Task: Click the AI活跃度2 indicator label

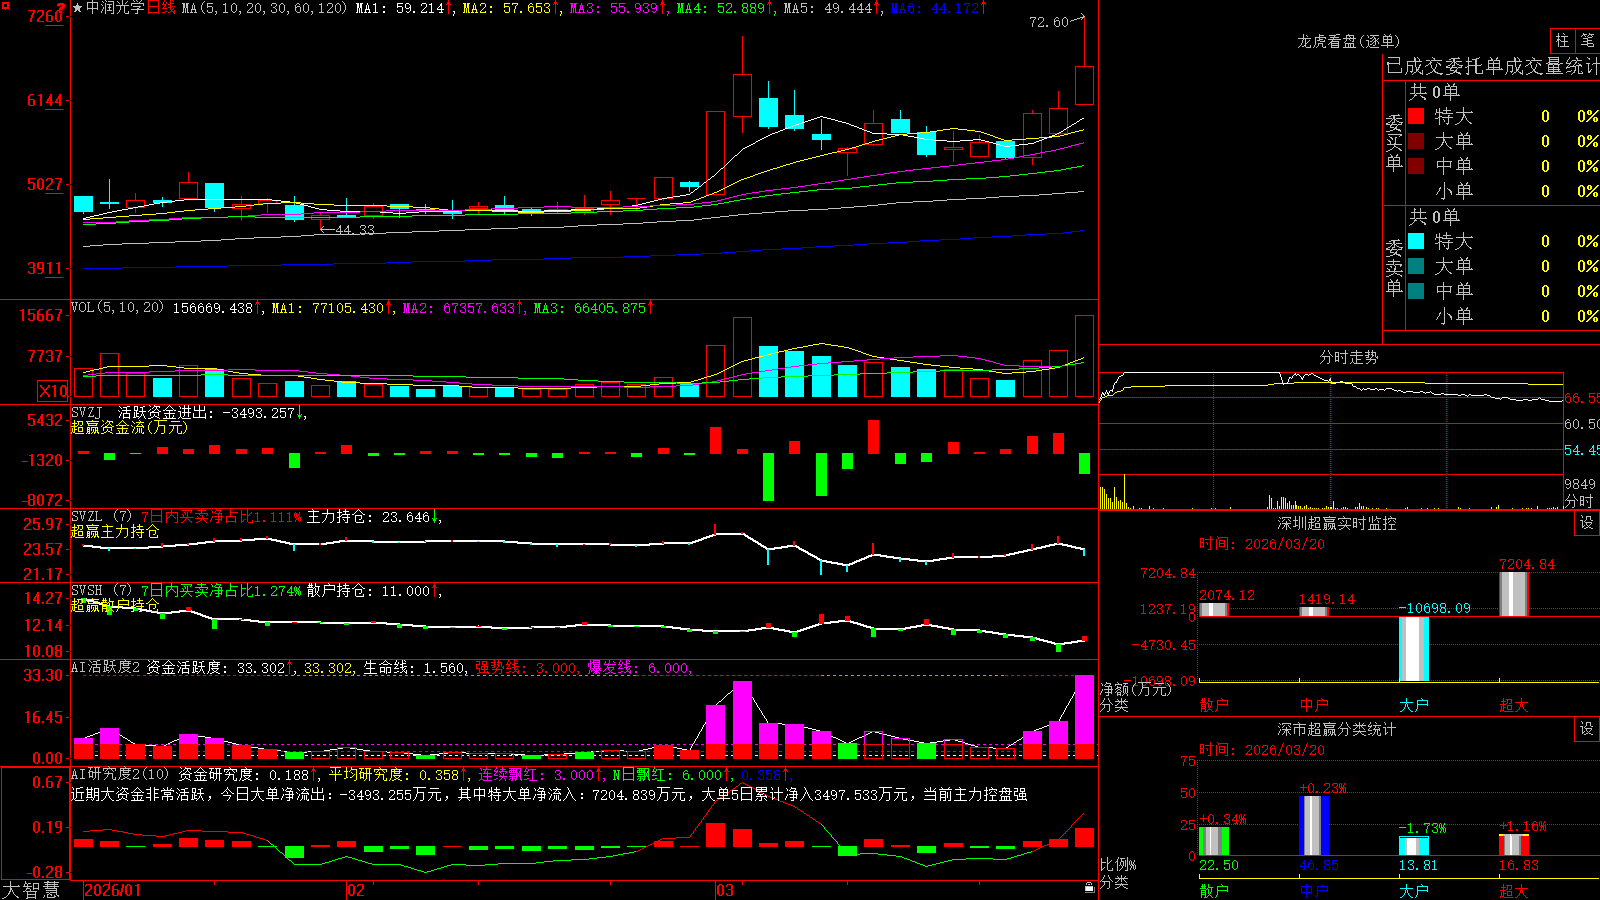Action: click(106, 667)
